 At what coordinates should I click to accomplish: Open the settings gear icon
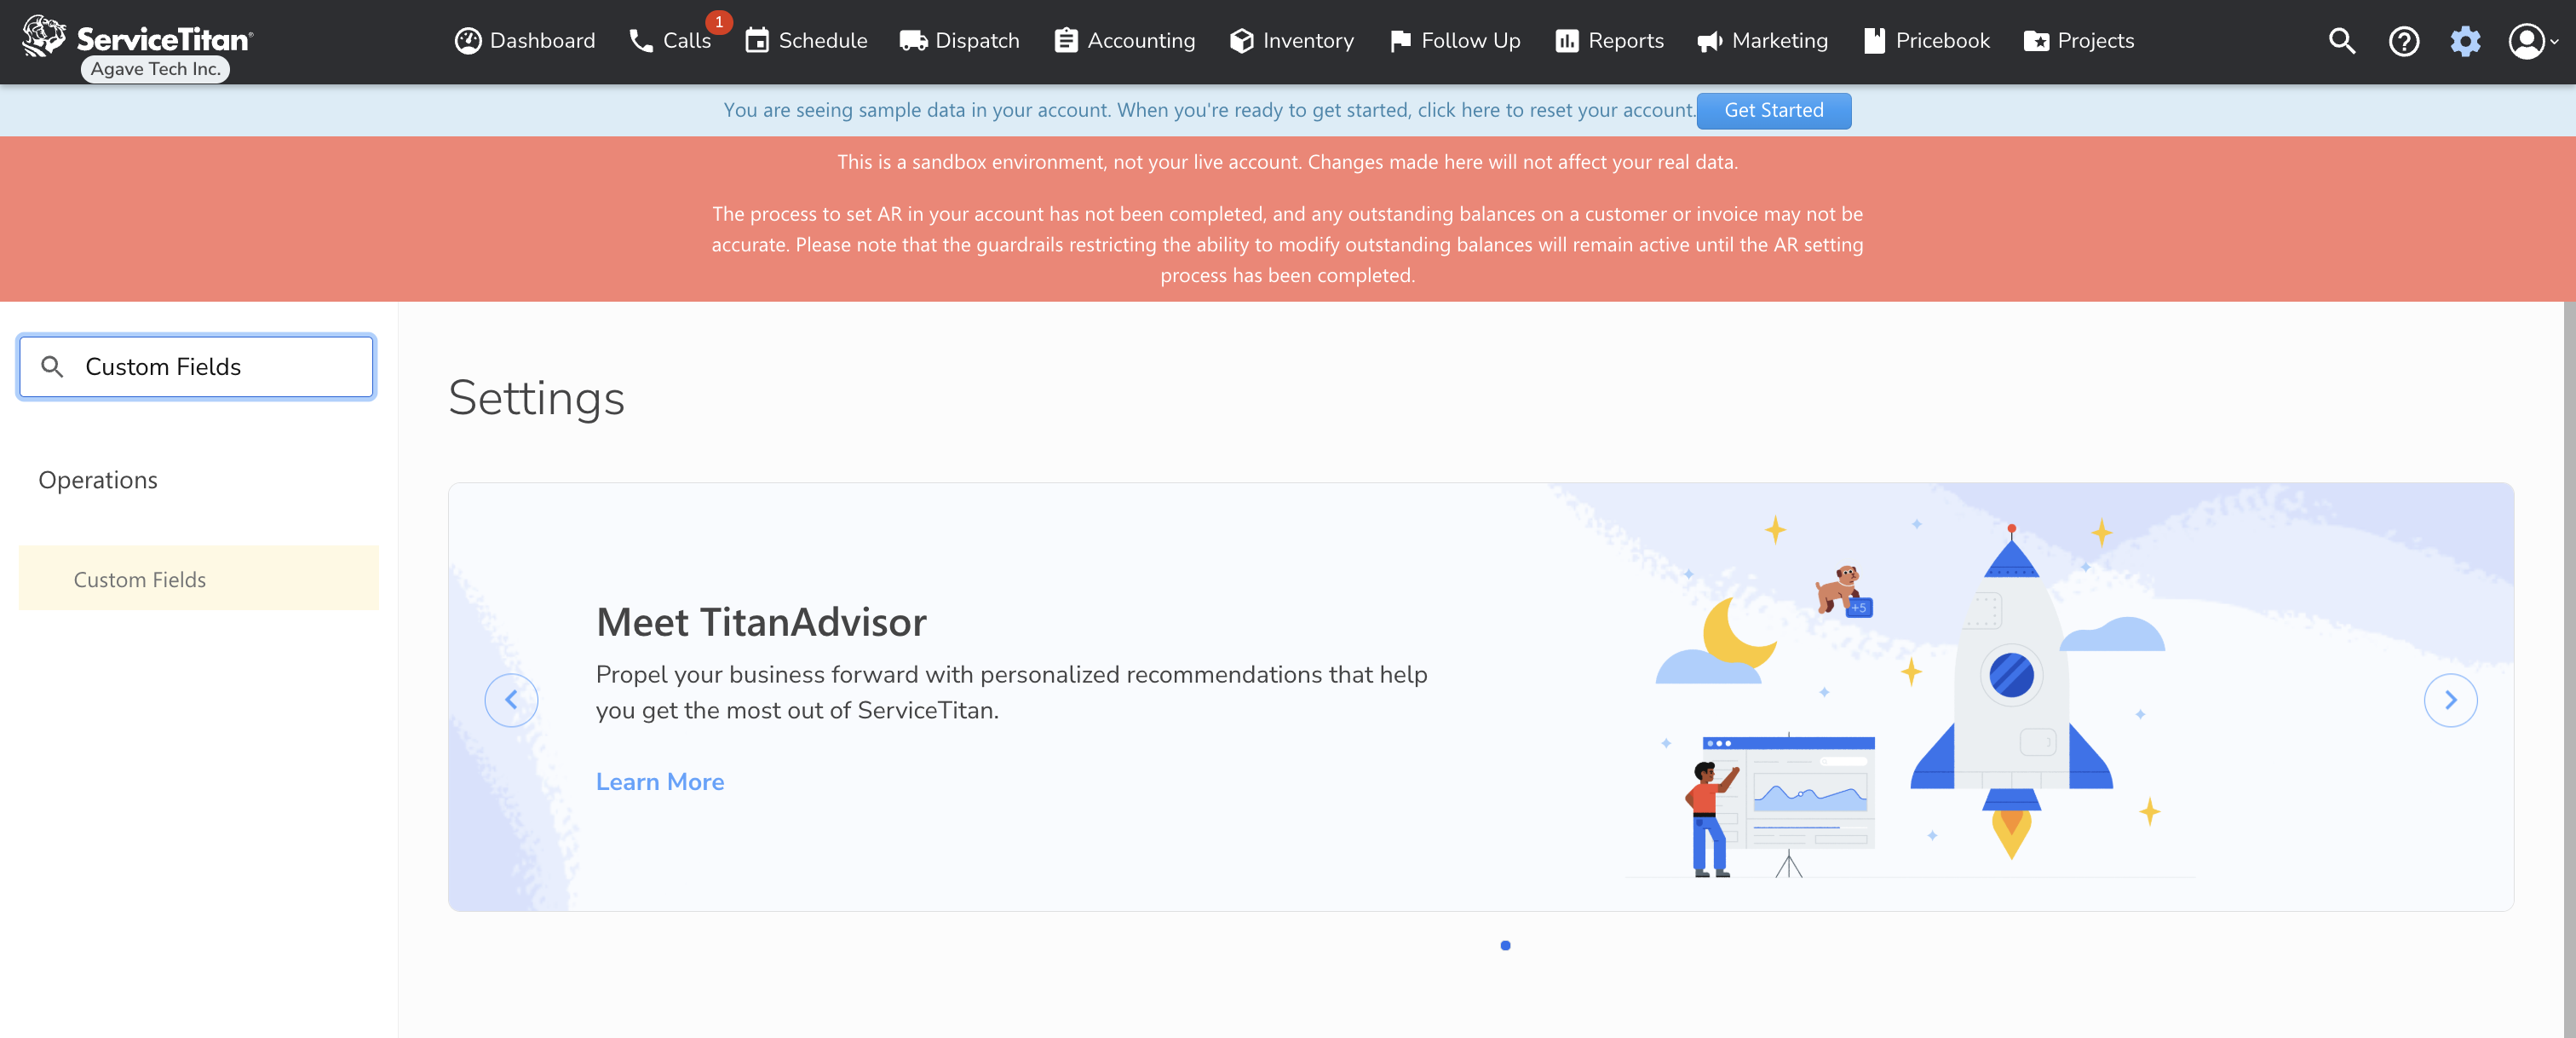point(2465,41)
